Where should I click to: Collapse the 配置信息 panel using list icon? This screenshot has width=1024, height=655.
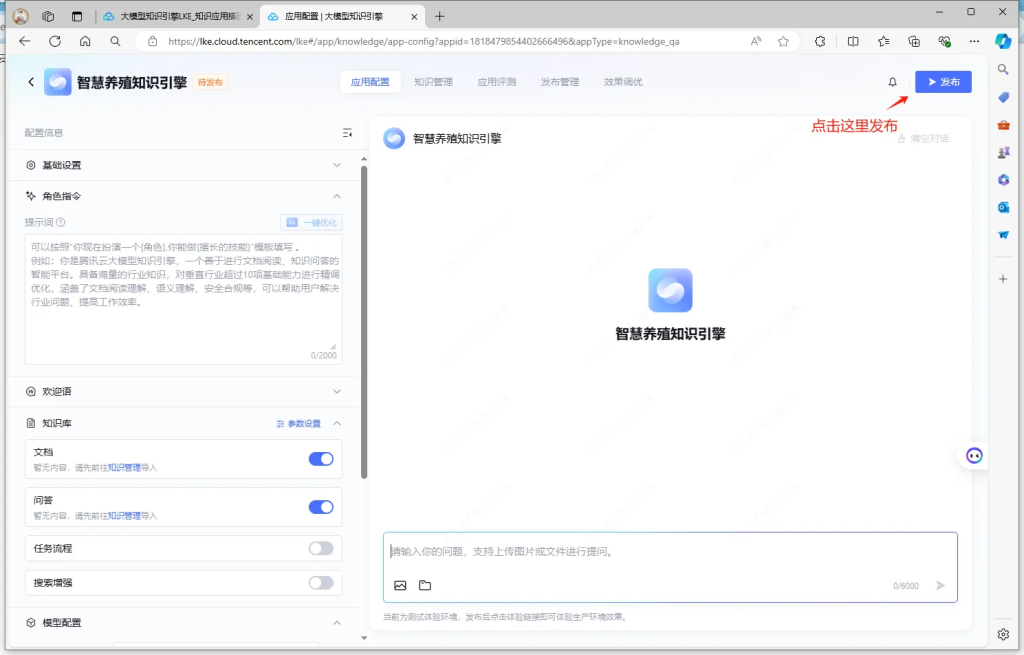pos(347,133)
